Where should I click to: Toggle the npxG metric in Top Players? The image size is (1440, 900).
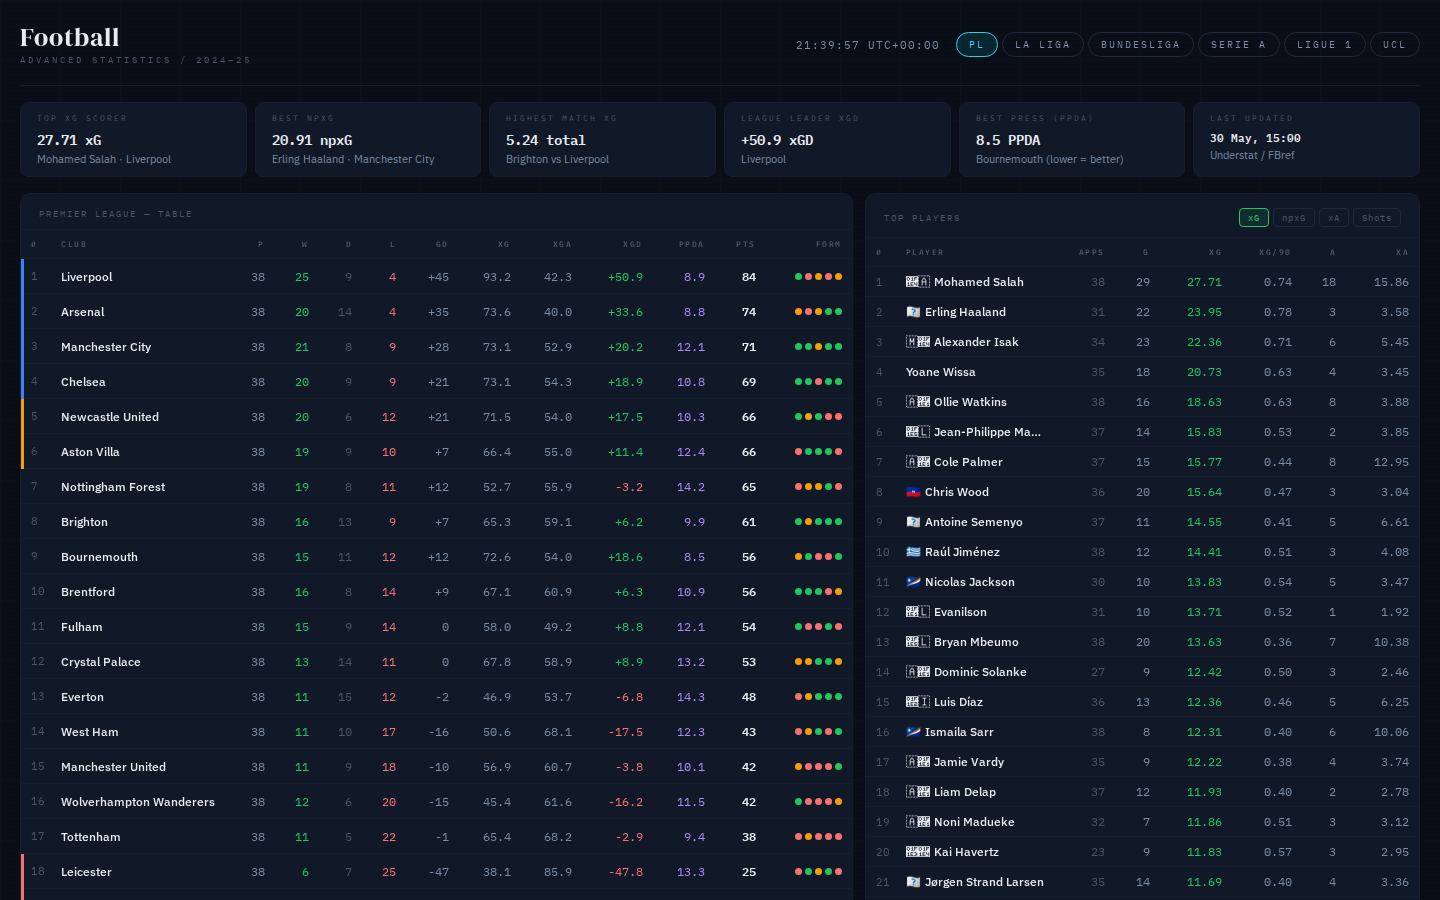tap(1294, 218)
